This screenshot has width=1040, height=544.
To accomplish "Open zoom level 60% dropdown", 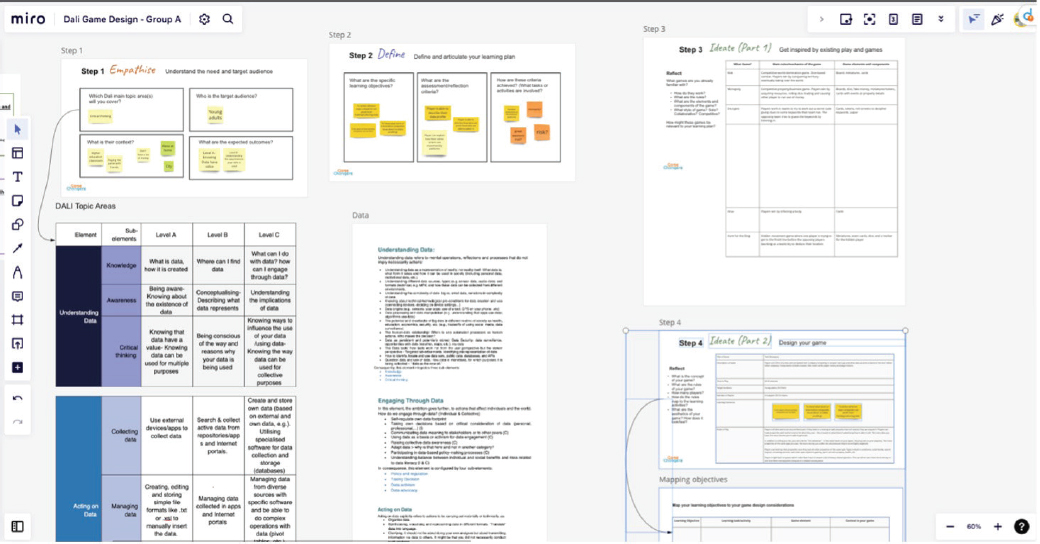I will [973, 526].
